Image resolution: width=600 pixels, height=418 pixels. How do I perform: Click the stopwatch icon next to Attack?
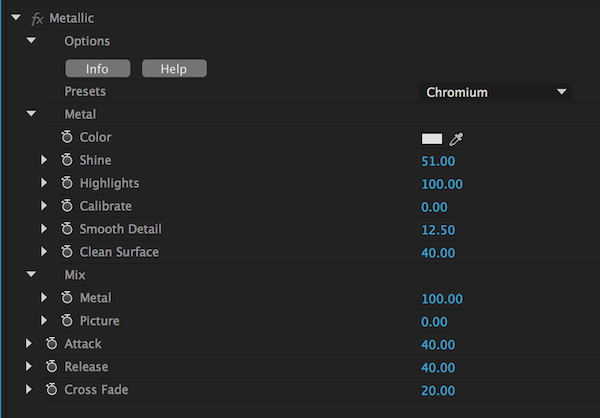tap(52, 344)
